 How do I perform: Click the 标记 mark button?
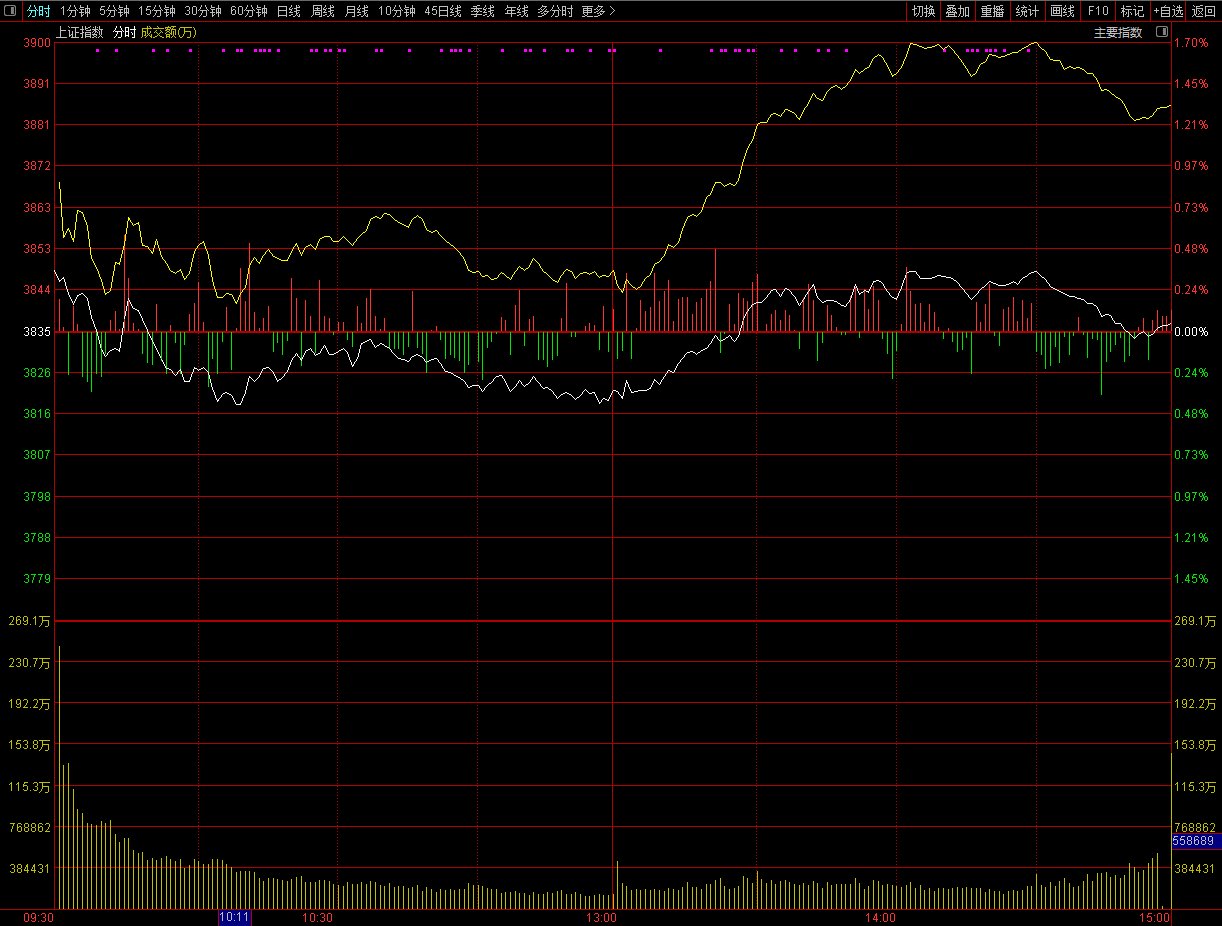(1132, 11)
